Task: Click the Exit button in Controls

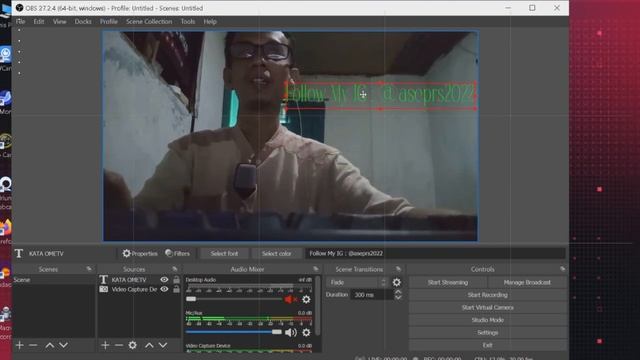Action: tap(487, 345)
